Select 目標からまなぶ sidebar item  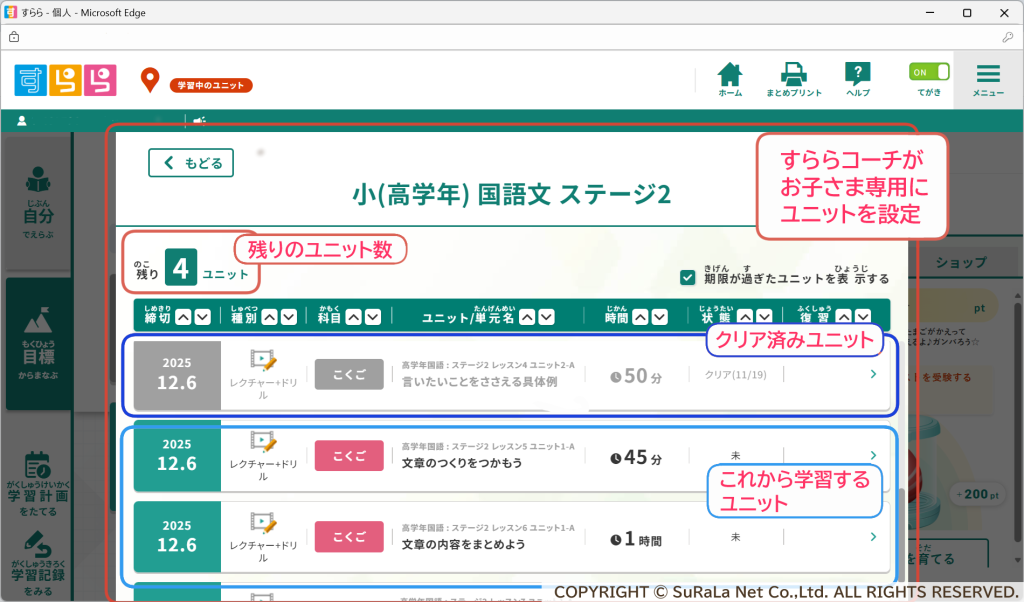click(39, 343)
